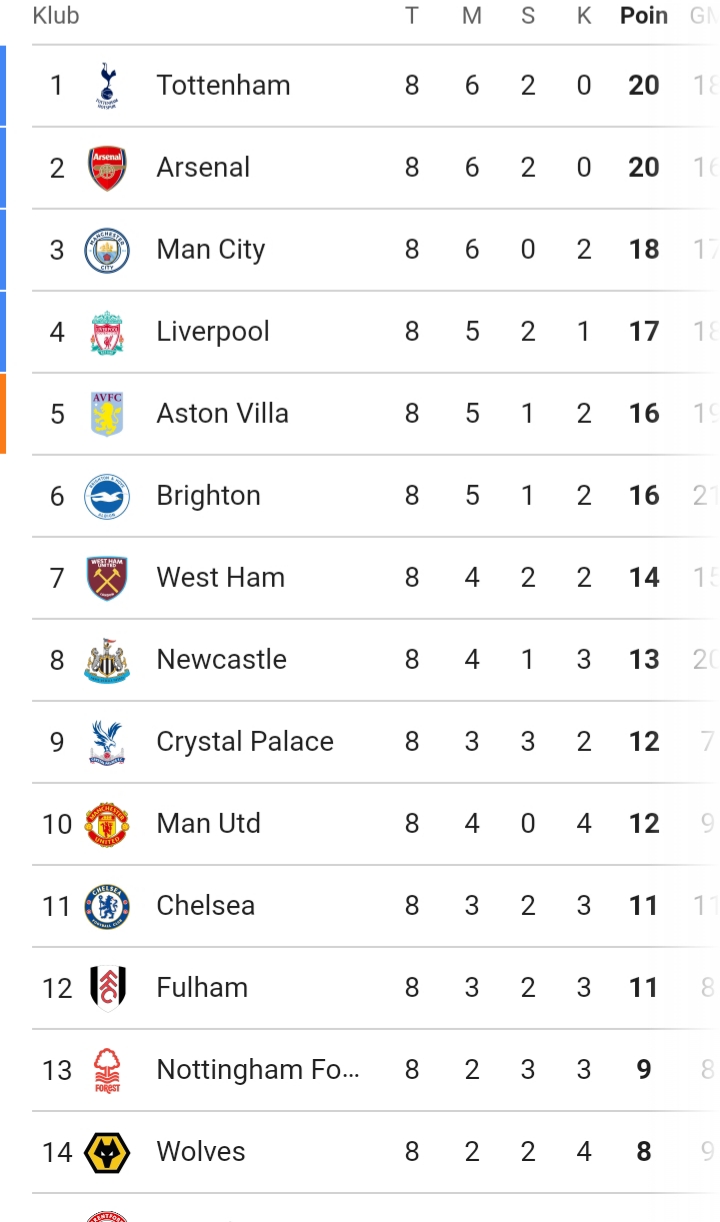Image resolution: width=720 pixels, height=1222 pixels.
Task: Select the Crystal Palace eagle badge
Action: (x=107, y=742)
